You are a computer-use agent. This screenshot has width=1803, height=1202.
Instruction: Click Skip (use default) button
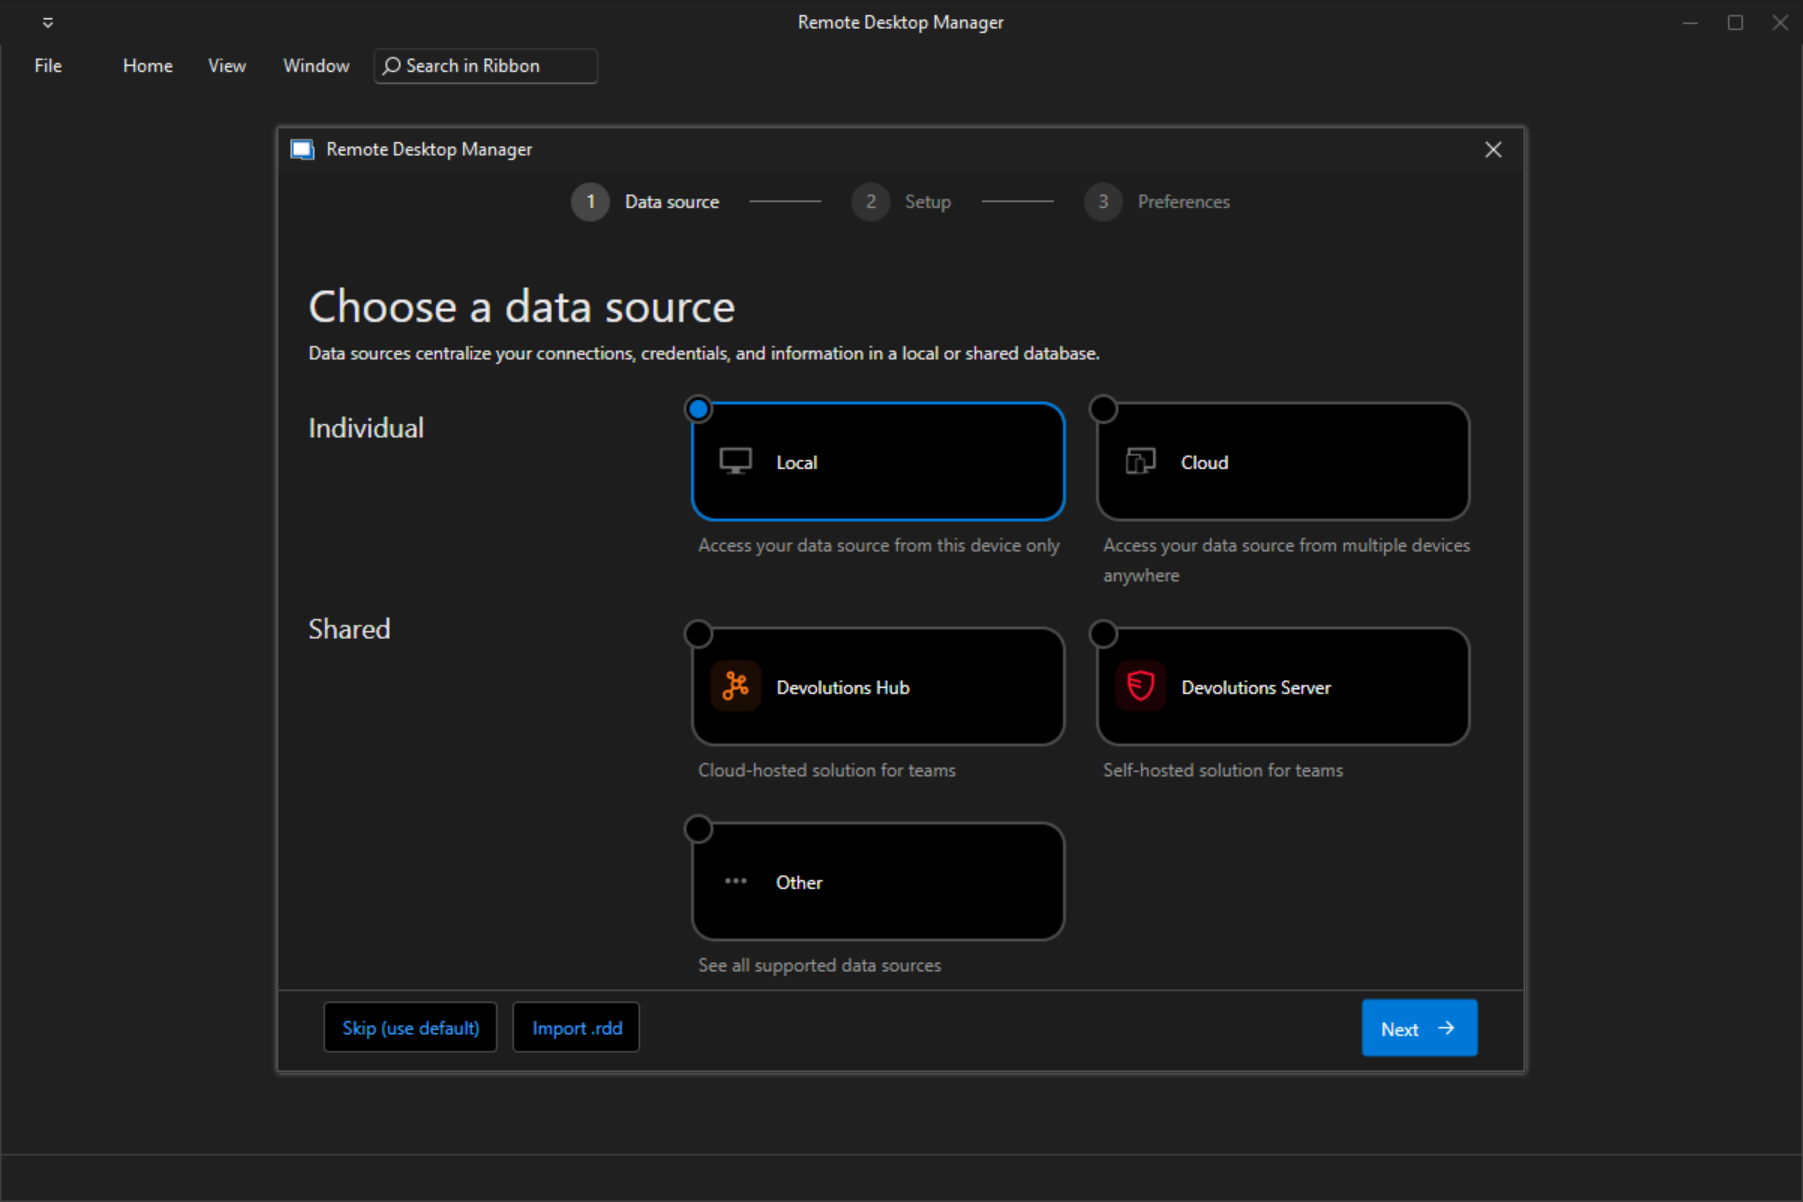[x=410, y=1027]
